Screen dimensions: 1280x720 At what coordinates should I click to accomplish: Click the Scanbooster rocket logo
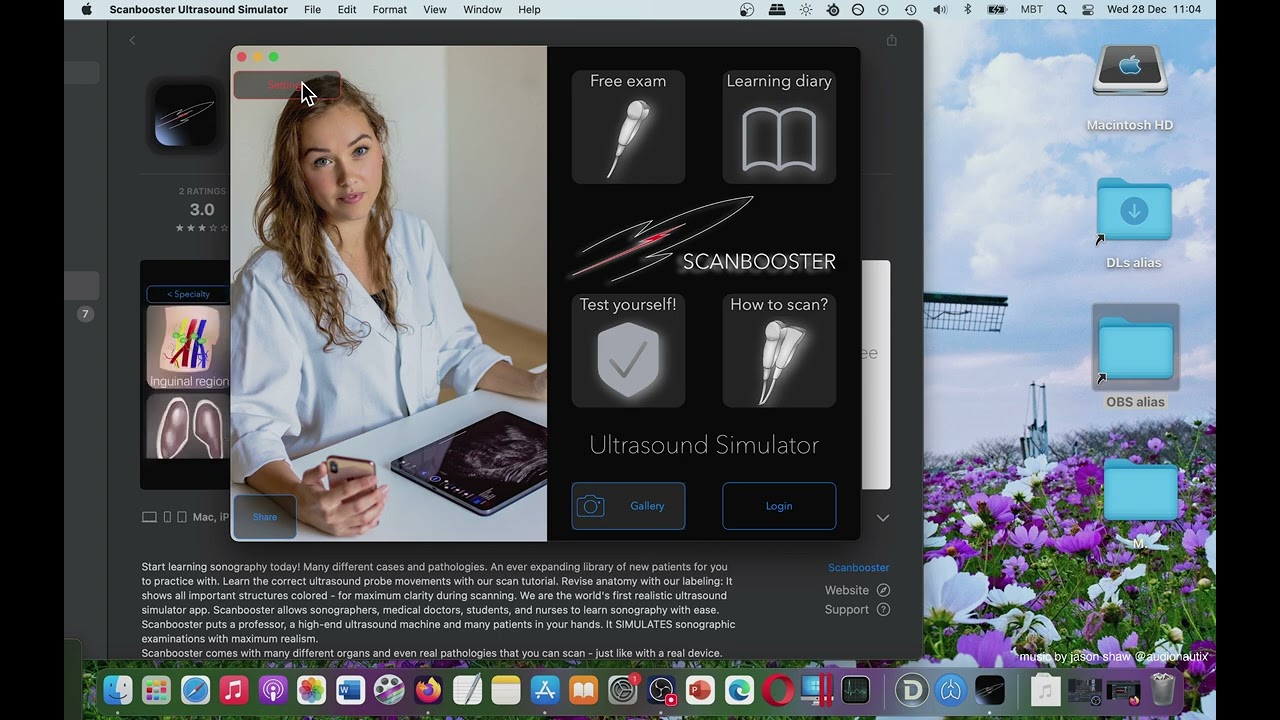coord(704,239)
